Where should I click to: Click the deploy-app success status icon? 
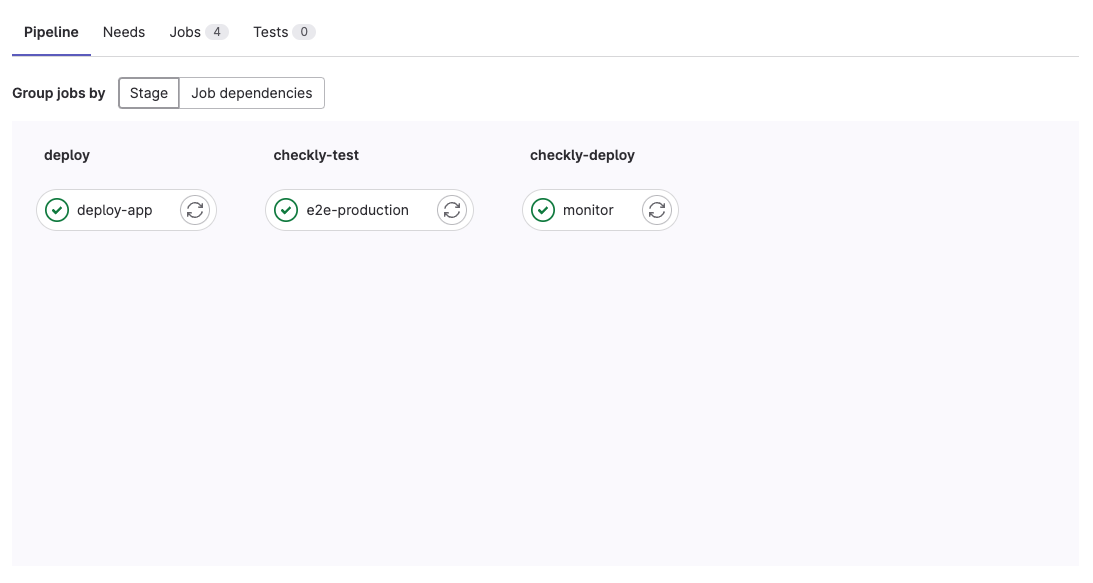click(56, 210)
